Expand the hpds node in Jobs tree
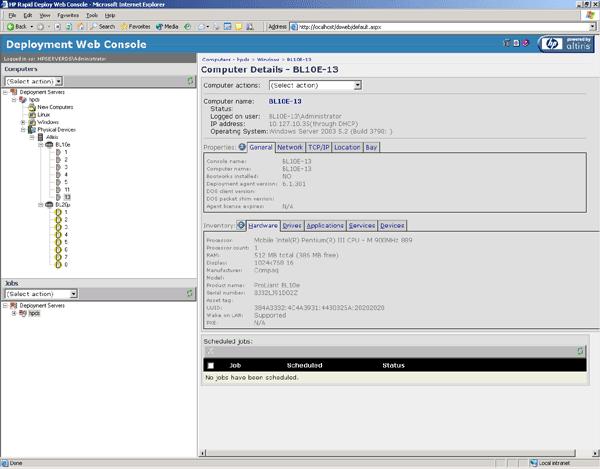 (x=14, y=313)
